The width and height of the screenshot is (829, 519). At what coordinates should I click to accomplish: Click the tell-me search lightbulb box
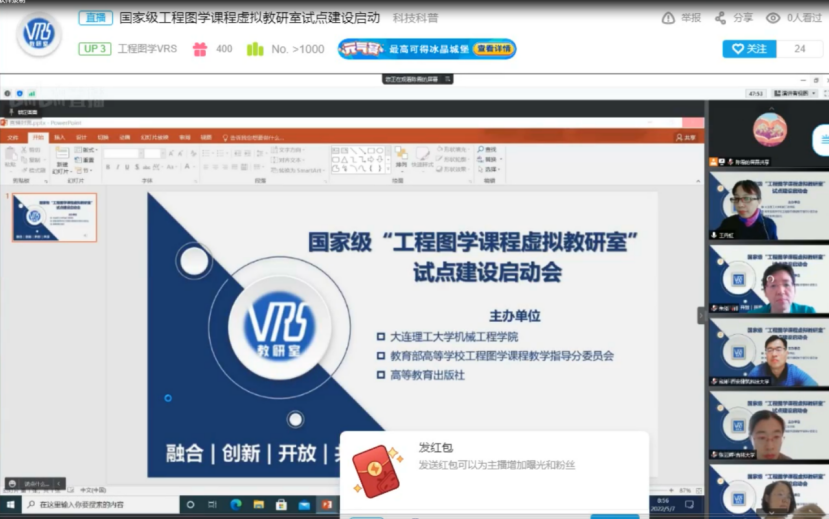pos(253,137)
